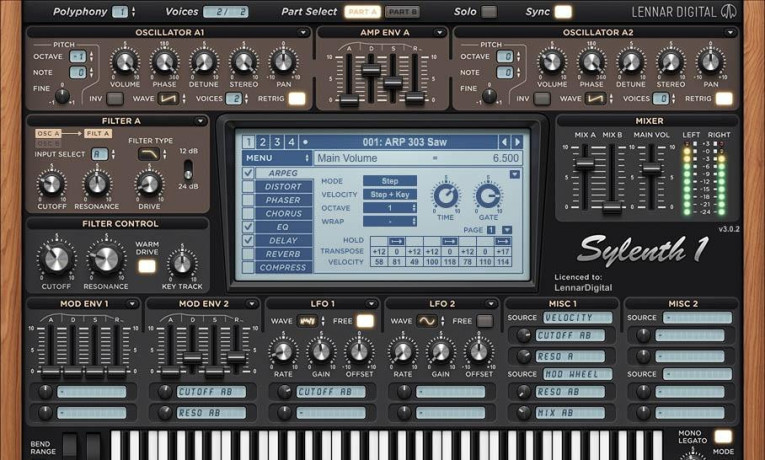This screenshot has width=765, height=460.
Task: Uncheck the EQ effect checkbox
Action: coord(248,227)
